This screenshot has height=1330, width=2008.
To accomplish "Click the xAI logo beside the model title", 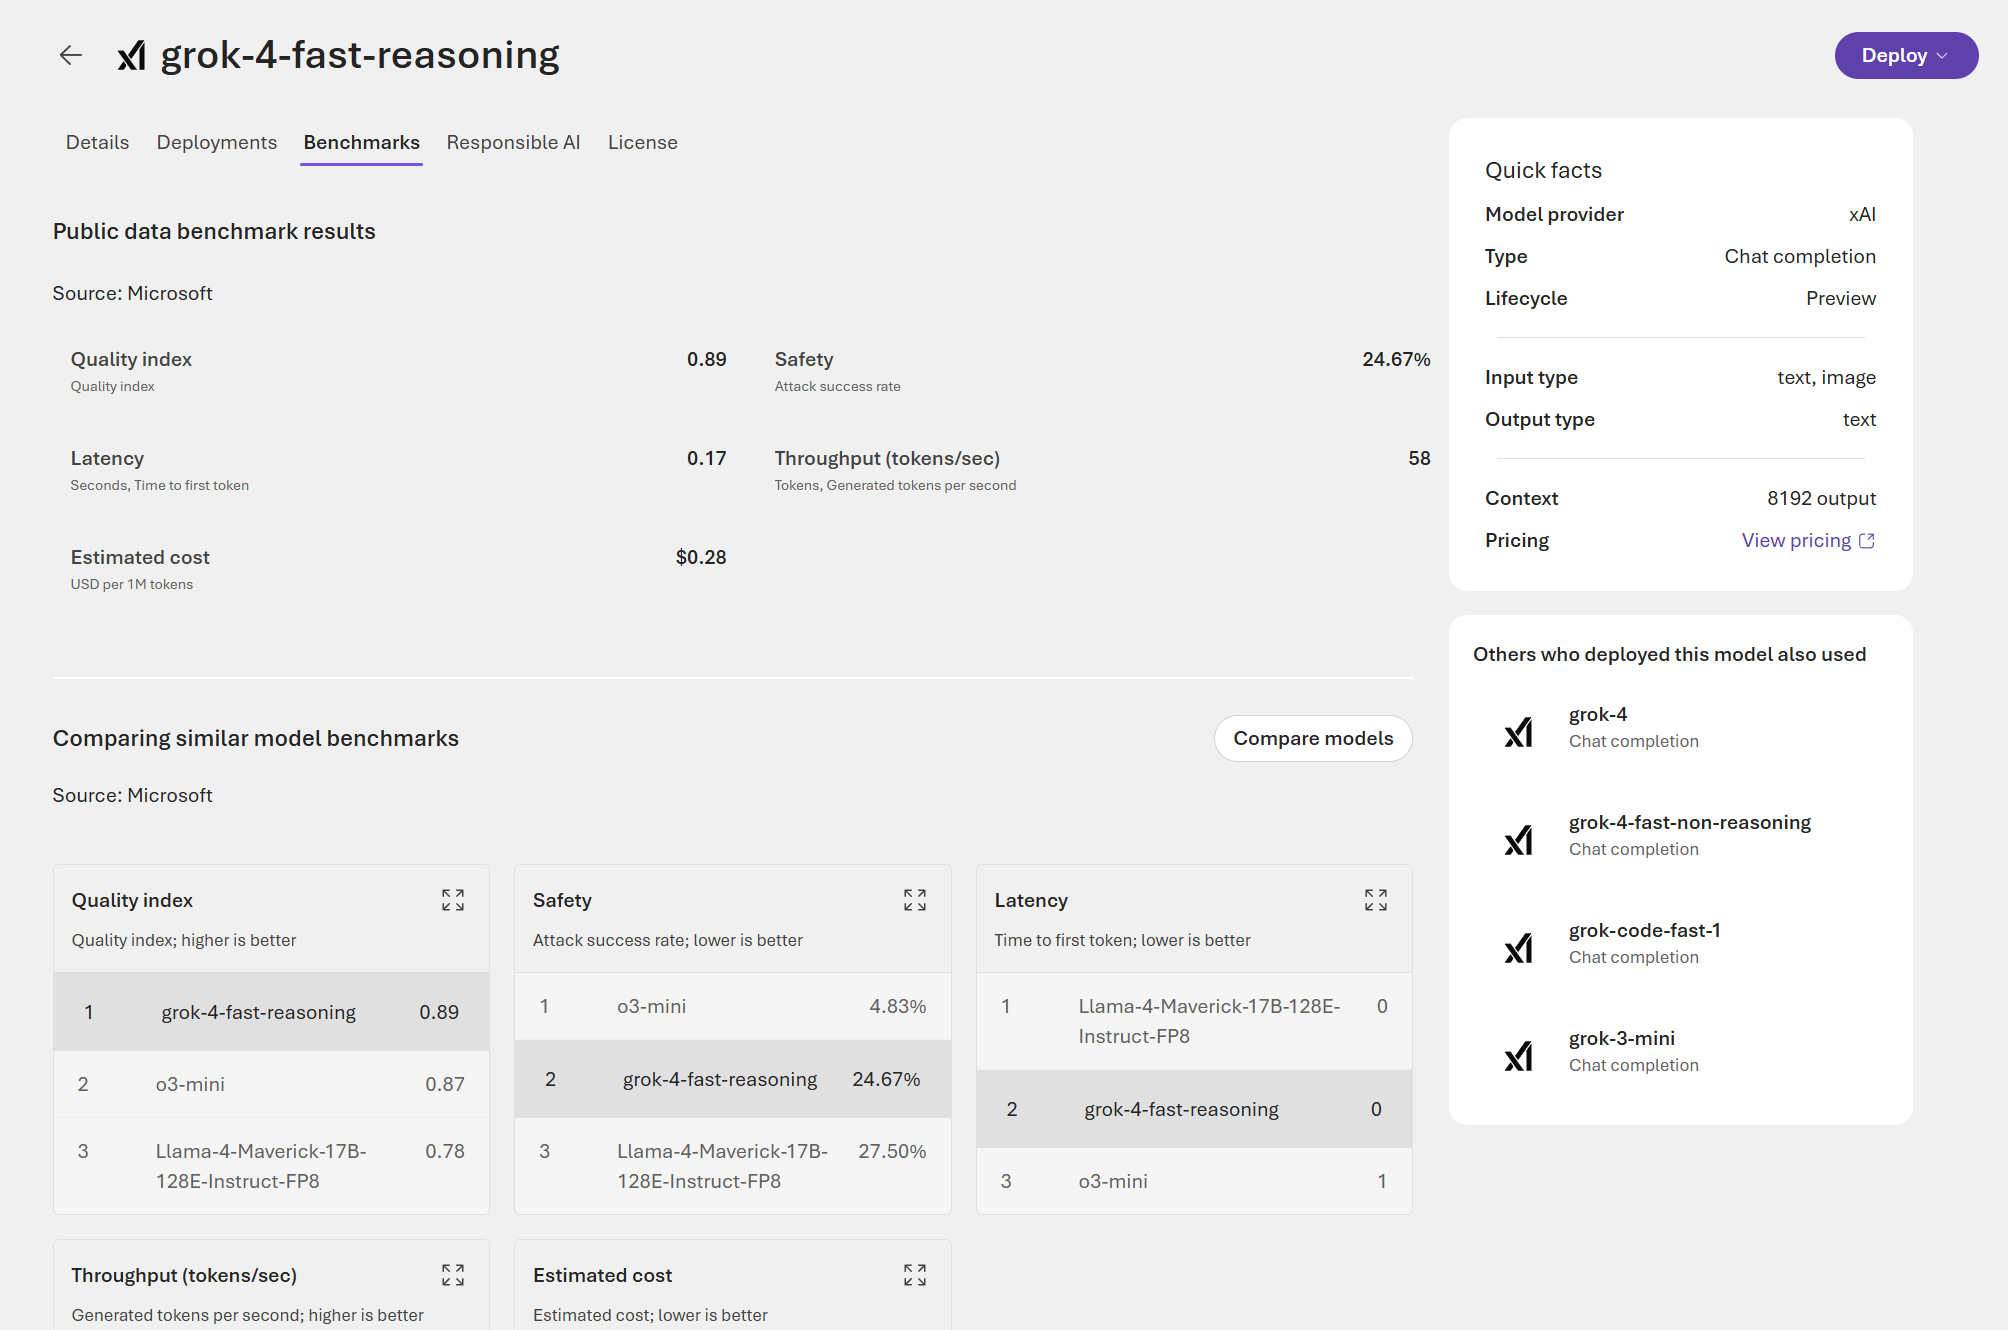I will (131, 56).
